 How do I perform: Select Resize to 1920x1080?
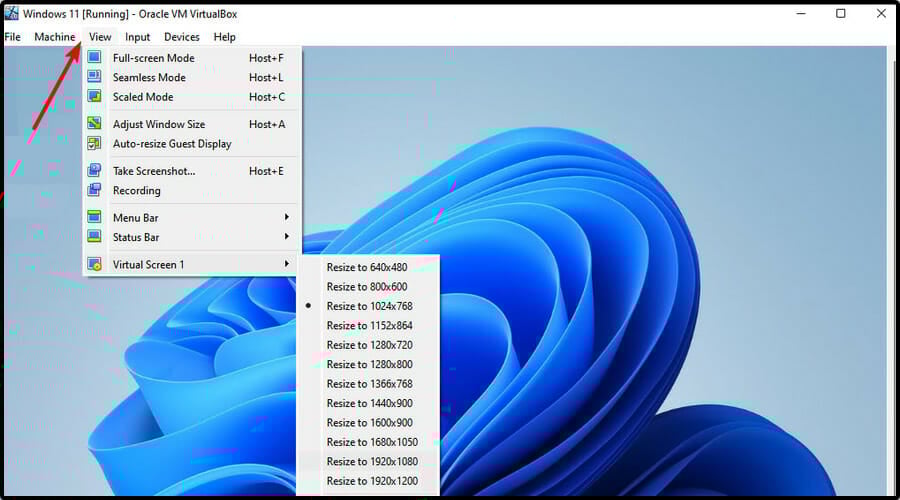coord(368,462)
